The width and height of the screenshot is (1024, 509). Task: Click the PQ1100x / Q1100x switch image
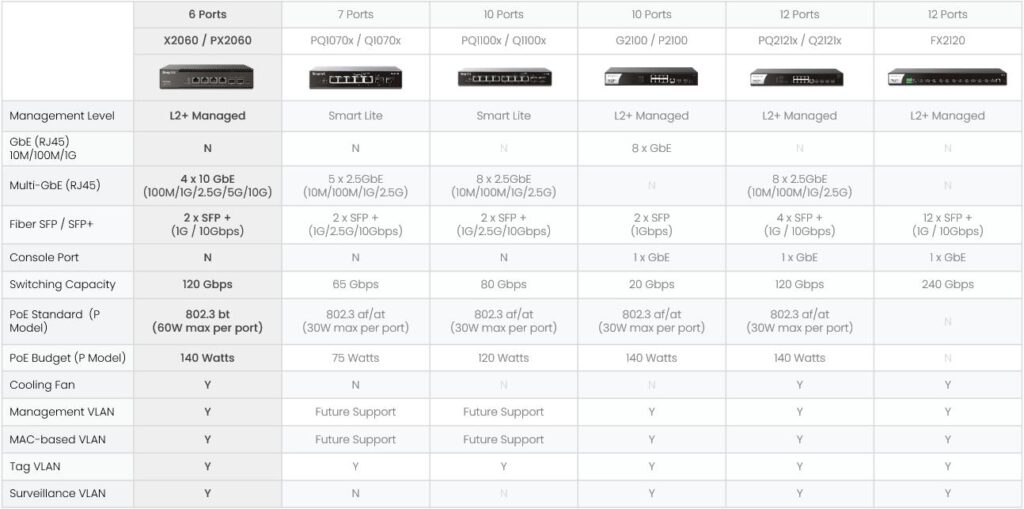coord(504,77)
